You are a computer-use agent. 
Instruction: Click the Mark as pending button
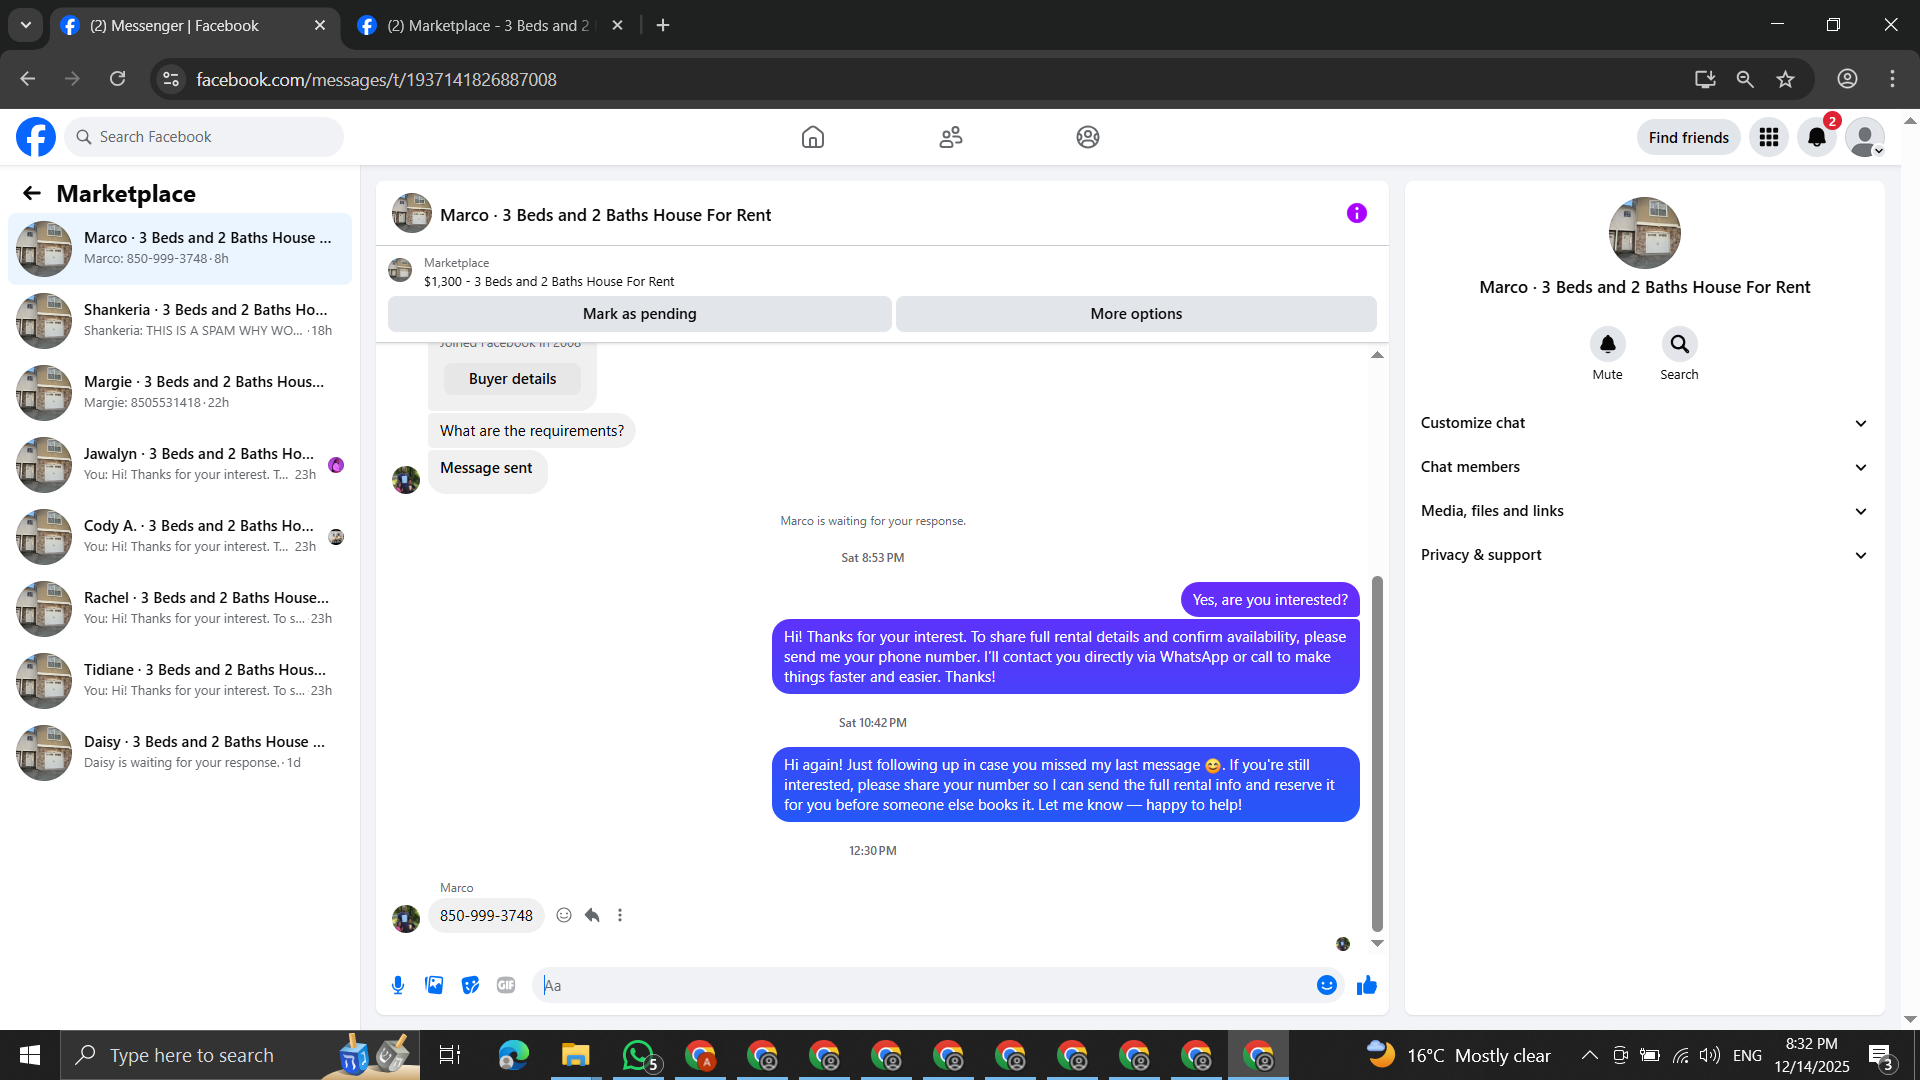(639, 314)
